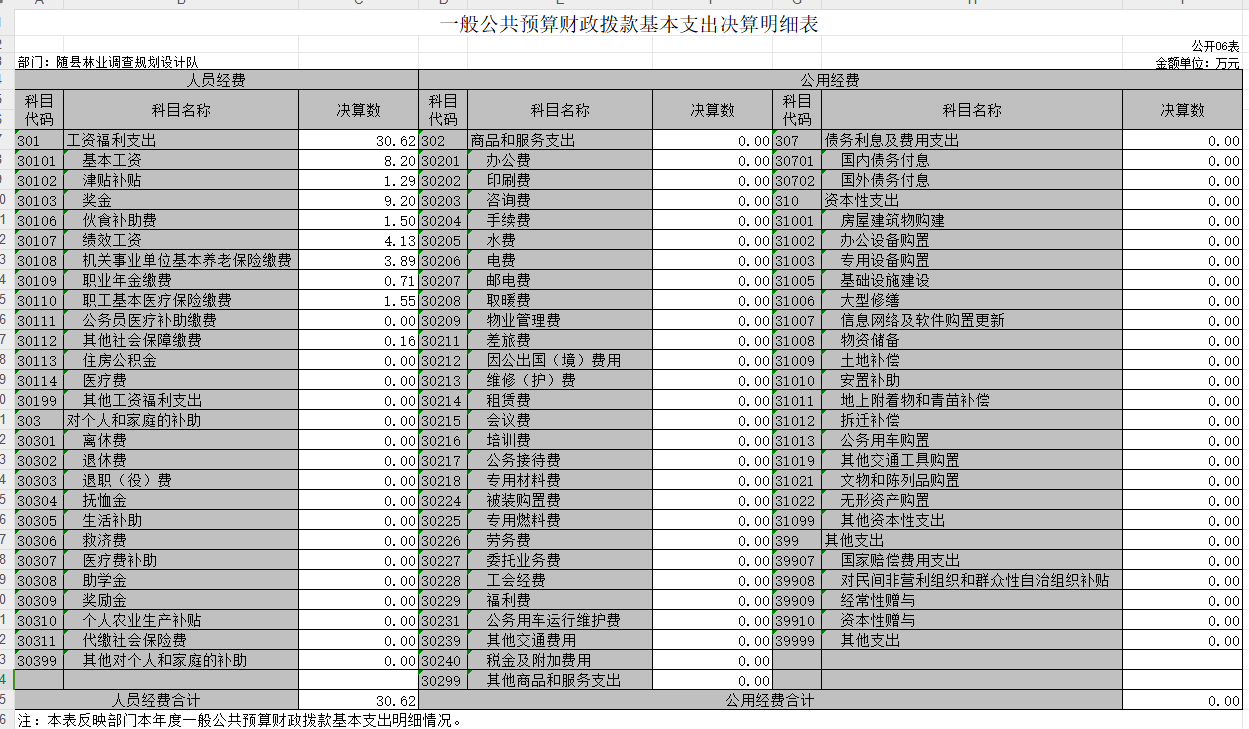
Task: Select the 基本工资 row name
Action: (x=181, y=160)
